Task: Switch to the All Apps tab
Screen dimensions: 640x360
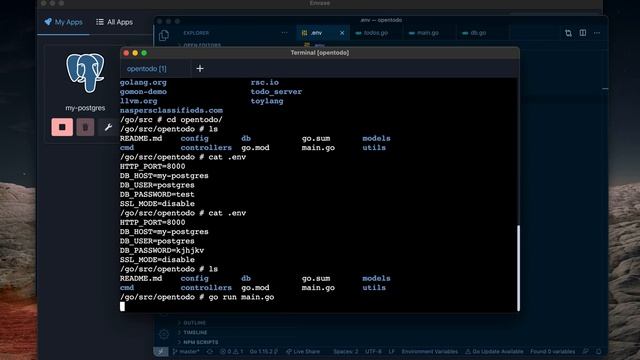Action: pyautogui.click(x=114, y=22)
